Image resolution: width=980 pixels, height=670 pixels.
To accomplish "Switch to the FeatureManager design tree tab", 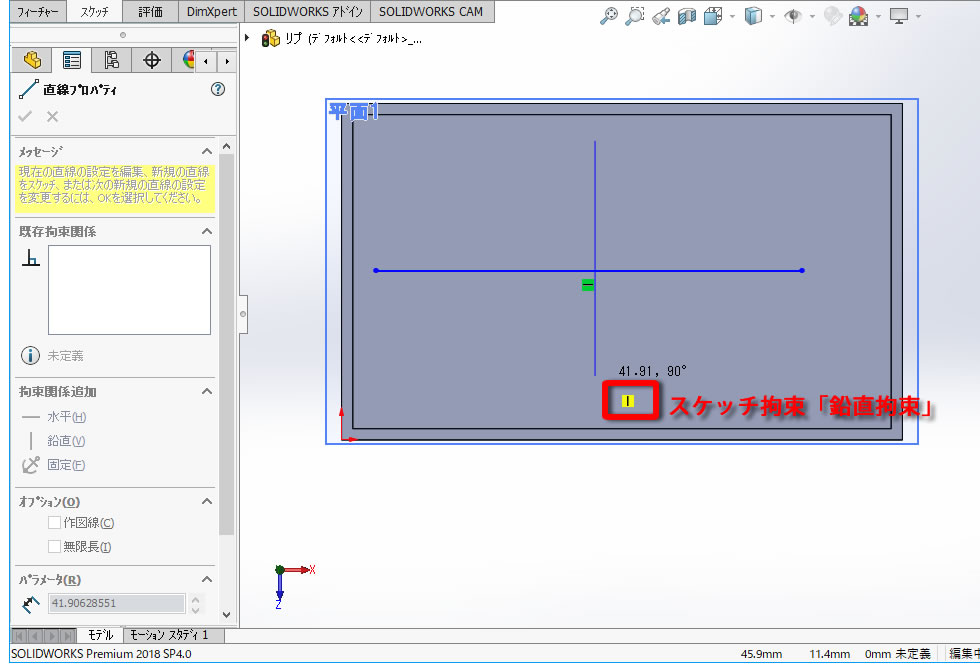I will (32, 60).
